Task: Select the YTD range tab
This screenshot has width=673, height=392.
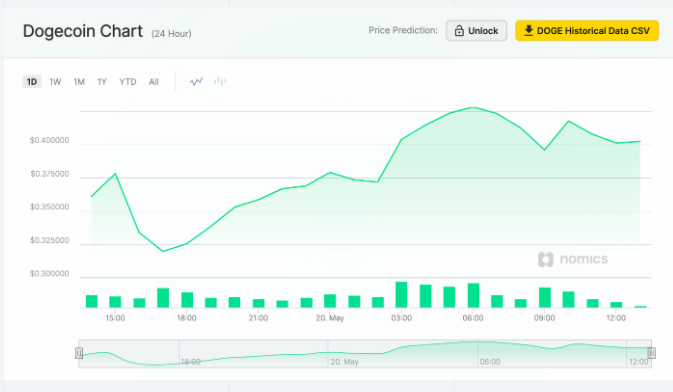Action: [127, 82]
